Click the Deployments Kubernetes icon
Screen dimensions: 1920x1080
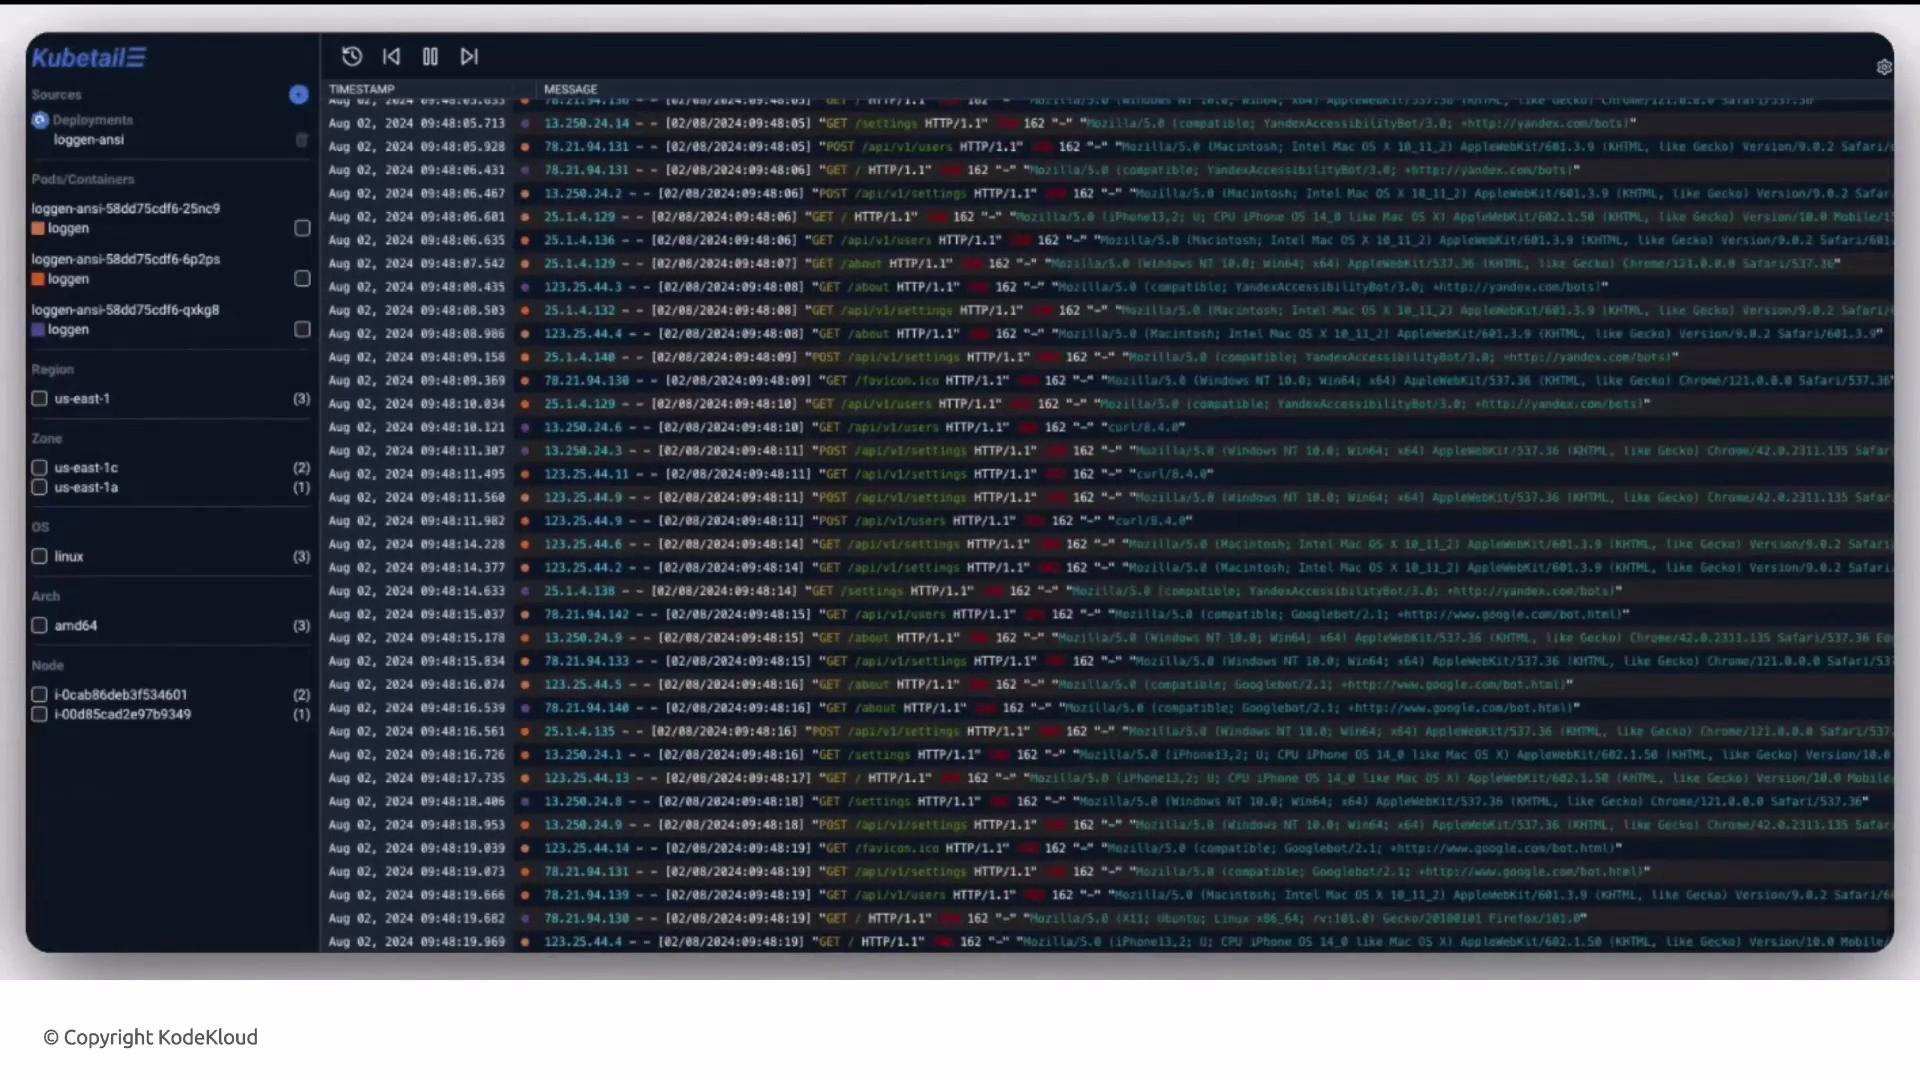click(40, 120)
